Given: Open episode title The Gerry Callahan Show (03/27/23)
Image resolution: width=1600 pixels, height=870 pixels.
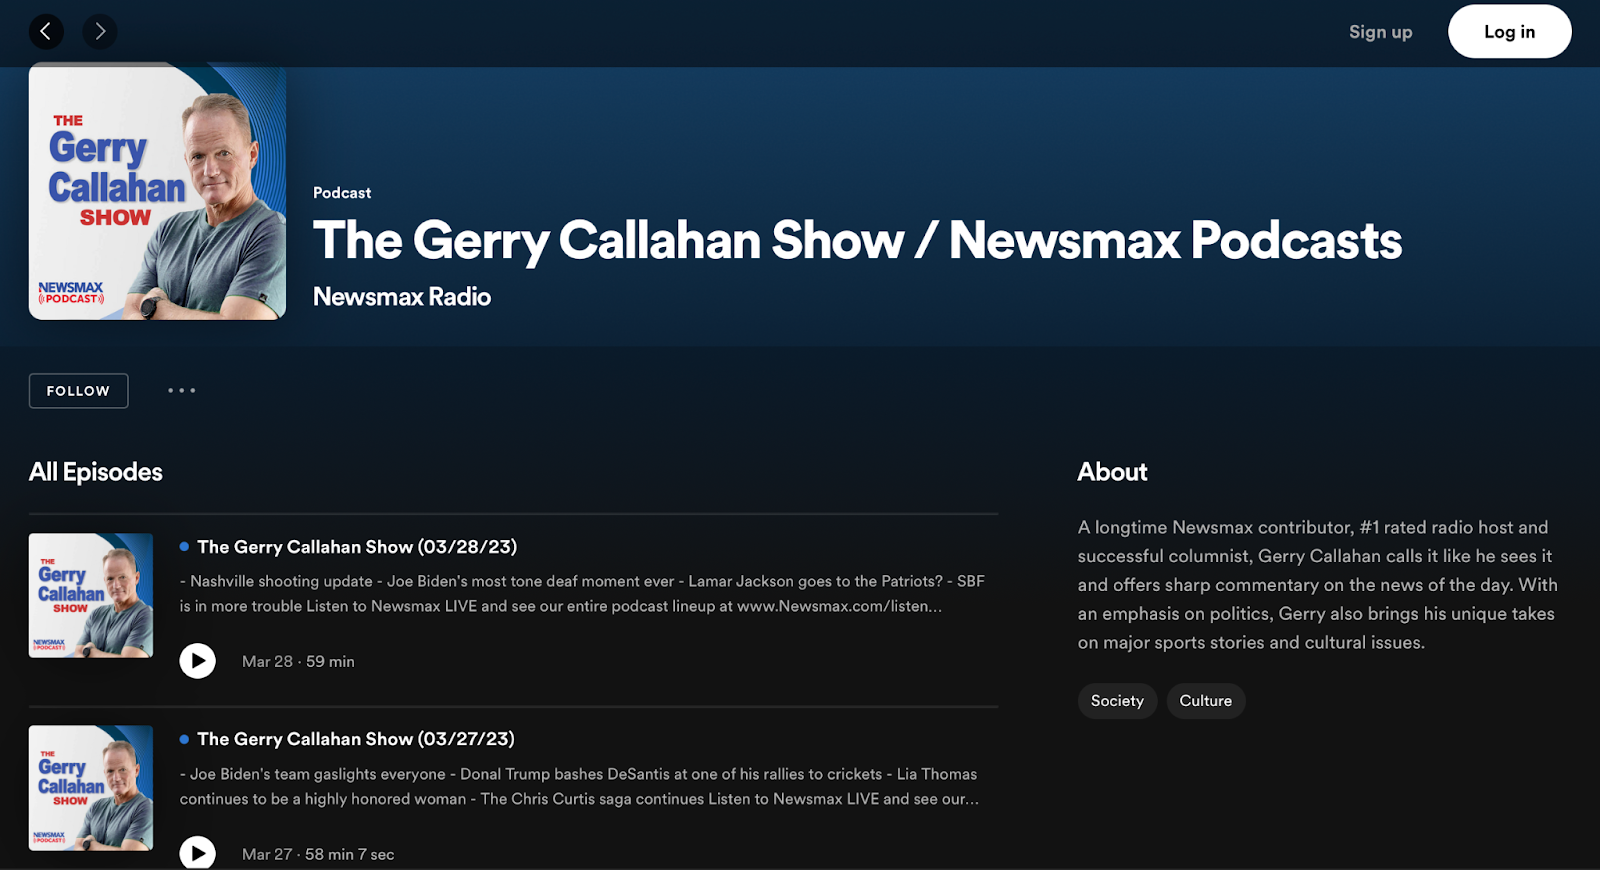Looking at the screenshot, I should click(356, 739).
